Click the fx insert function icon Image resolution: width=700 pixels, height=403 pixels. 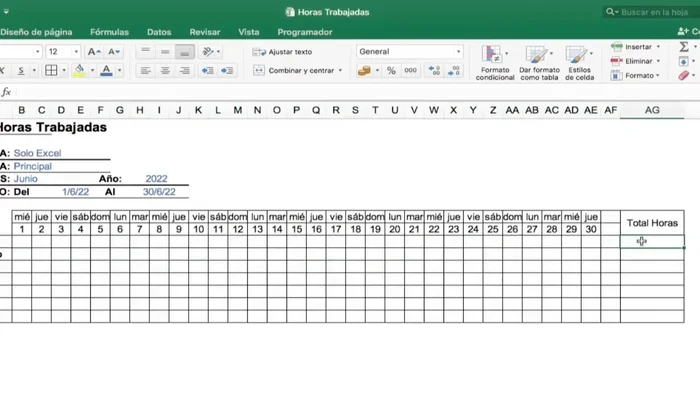(6, 92)
